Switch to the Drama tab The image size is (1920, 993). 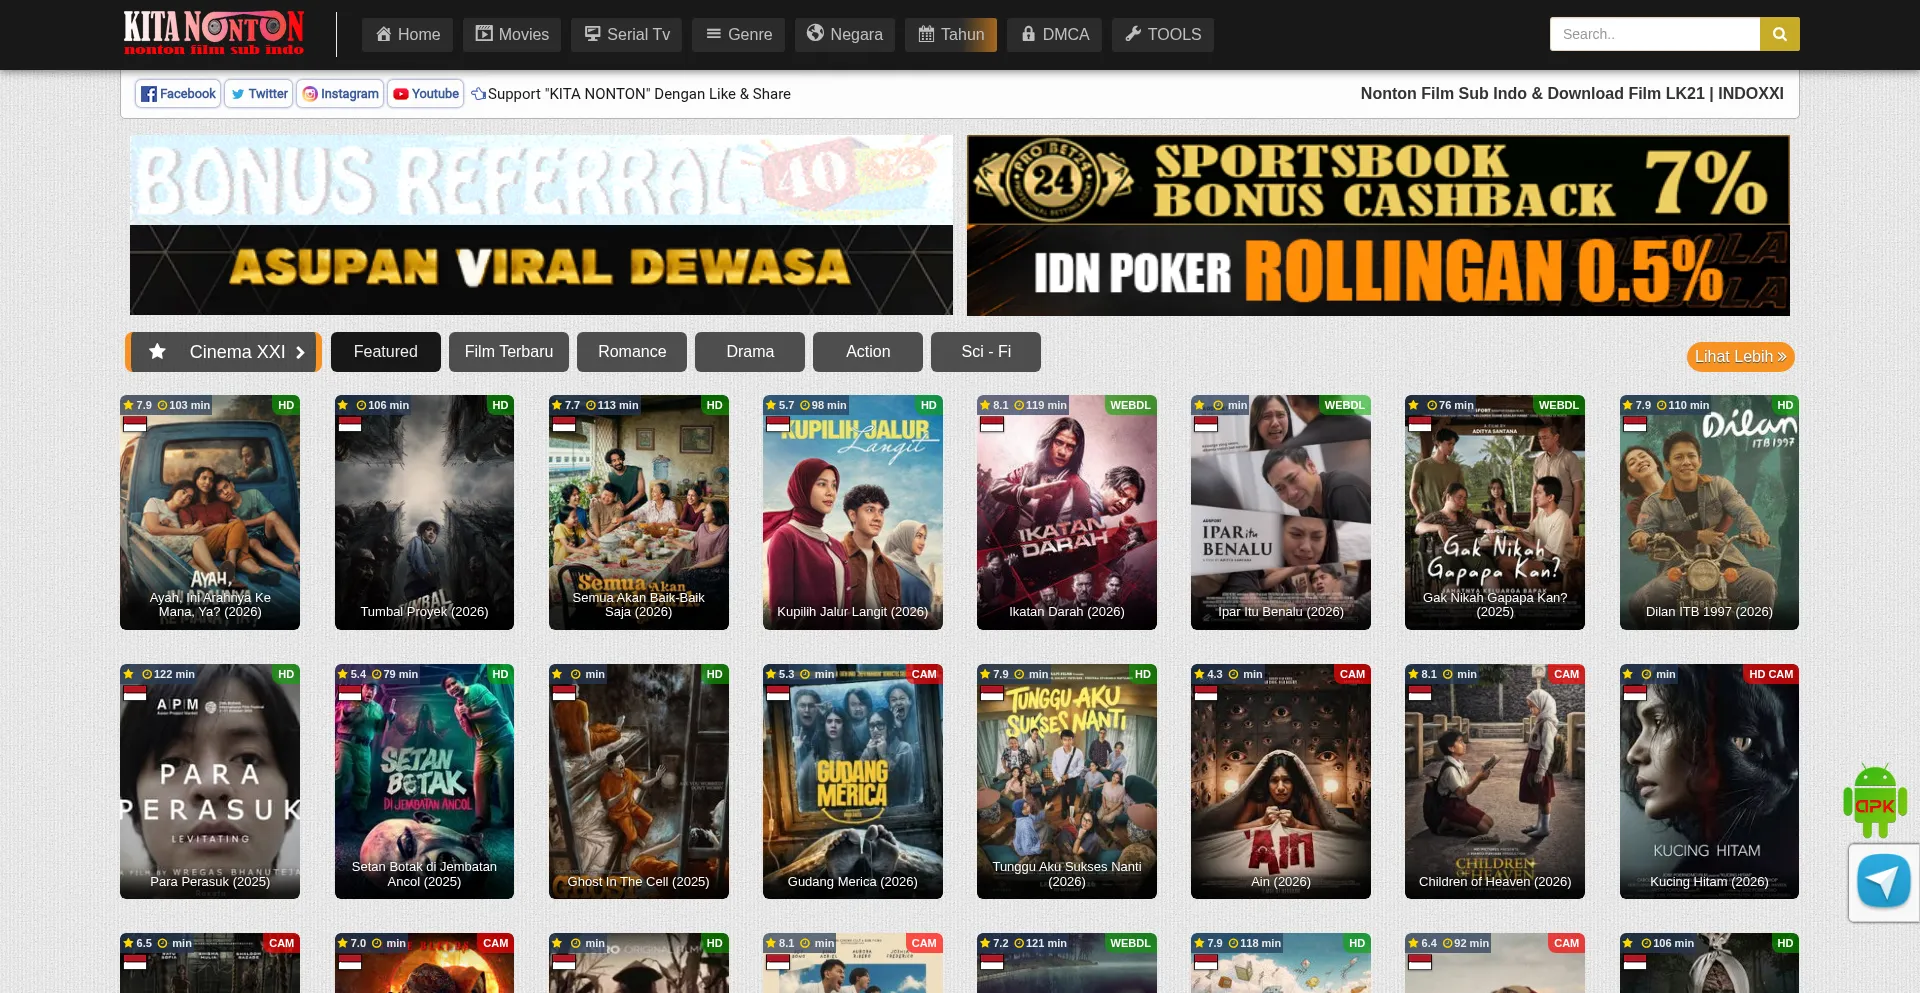coord(750,352)
